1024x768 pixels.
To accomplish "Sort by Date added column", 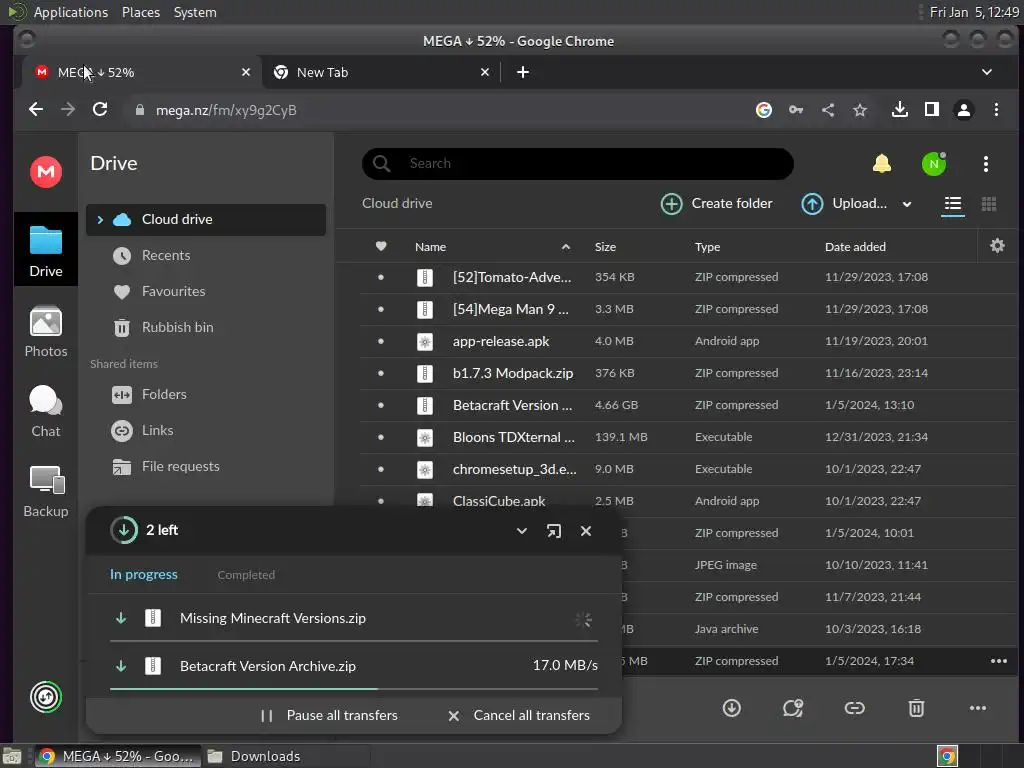I will click(855, 247).
